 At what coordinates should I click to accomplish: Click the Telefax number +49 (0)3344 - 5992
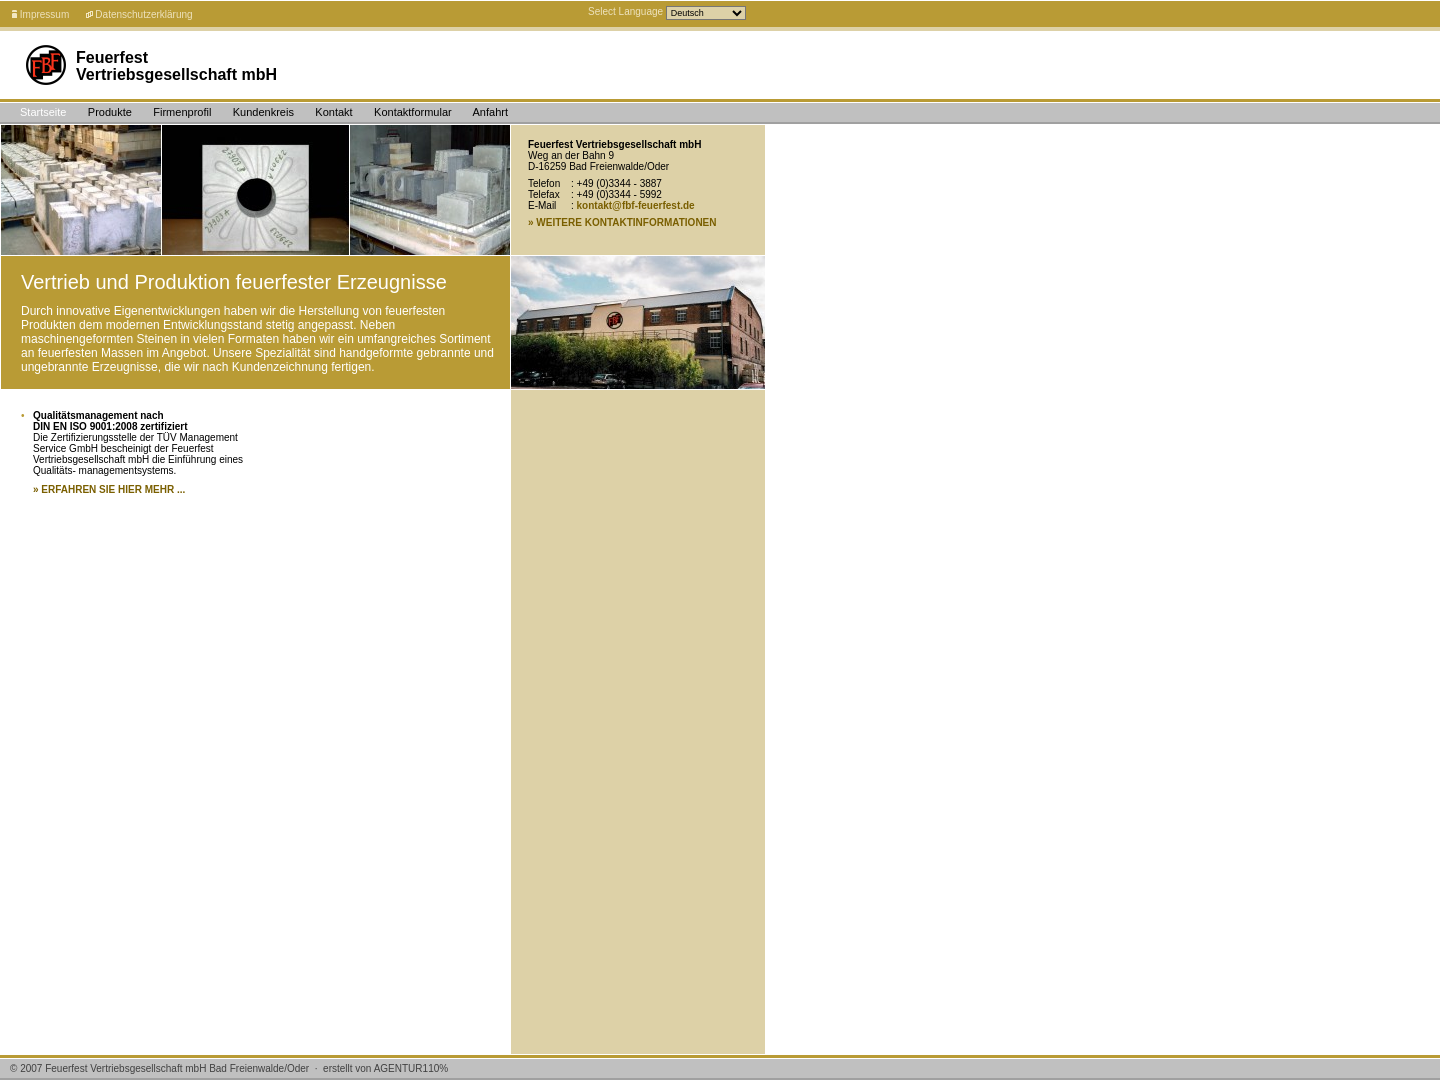[619, 195]
